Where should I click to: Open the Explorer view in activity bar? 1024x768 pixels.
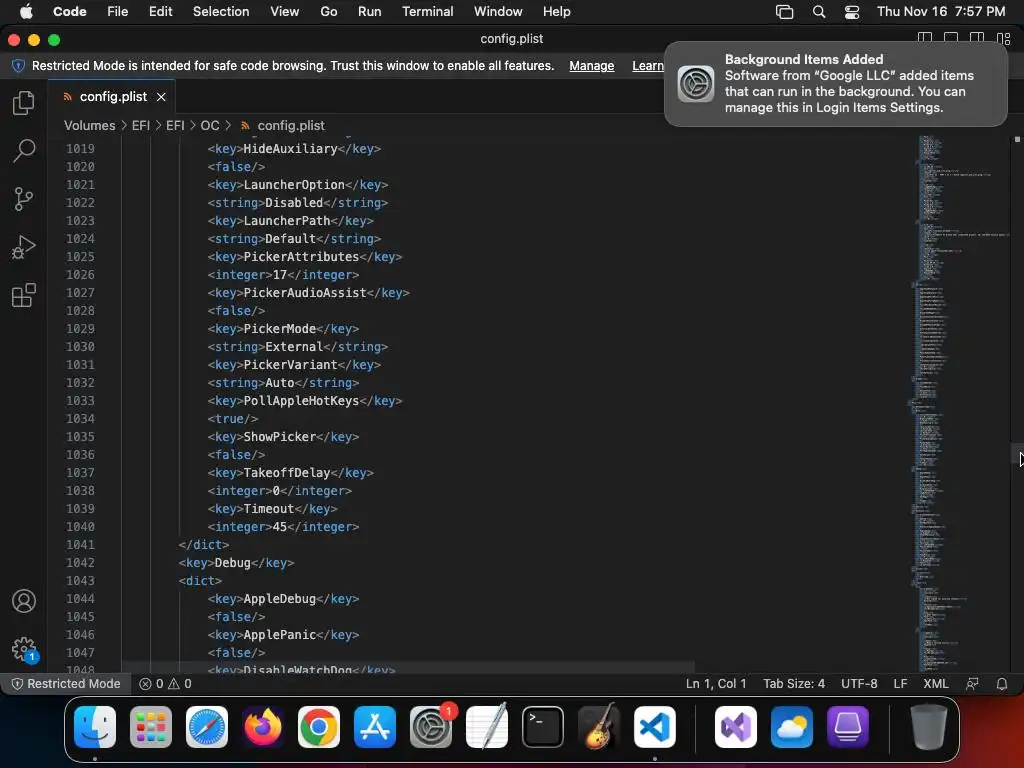[24, 103]
